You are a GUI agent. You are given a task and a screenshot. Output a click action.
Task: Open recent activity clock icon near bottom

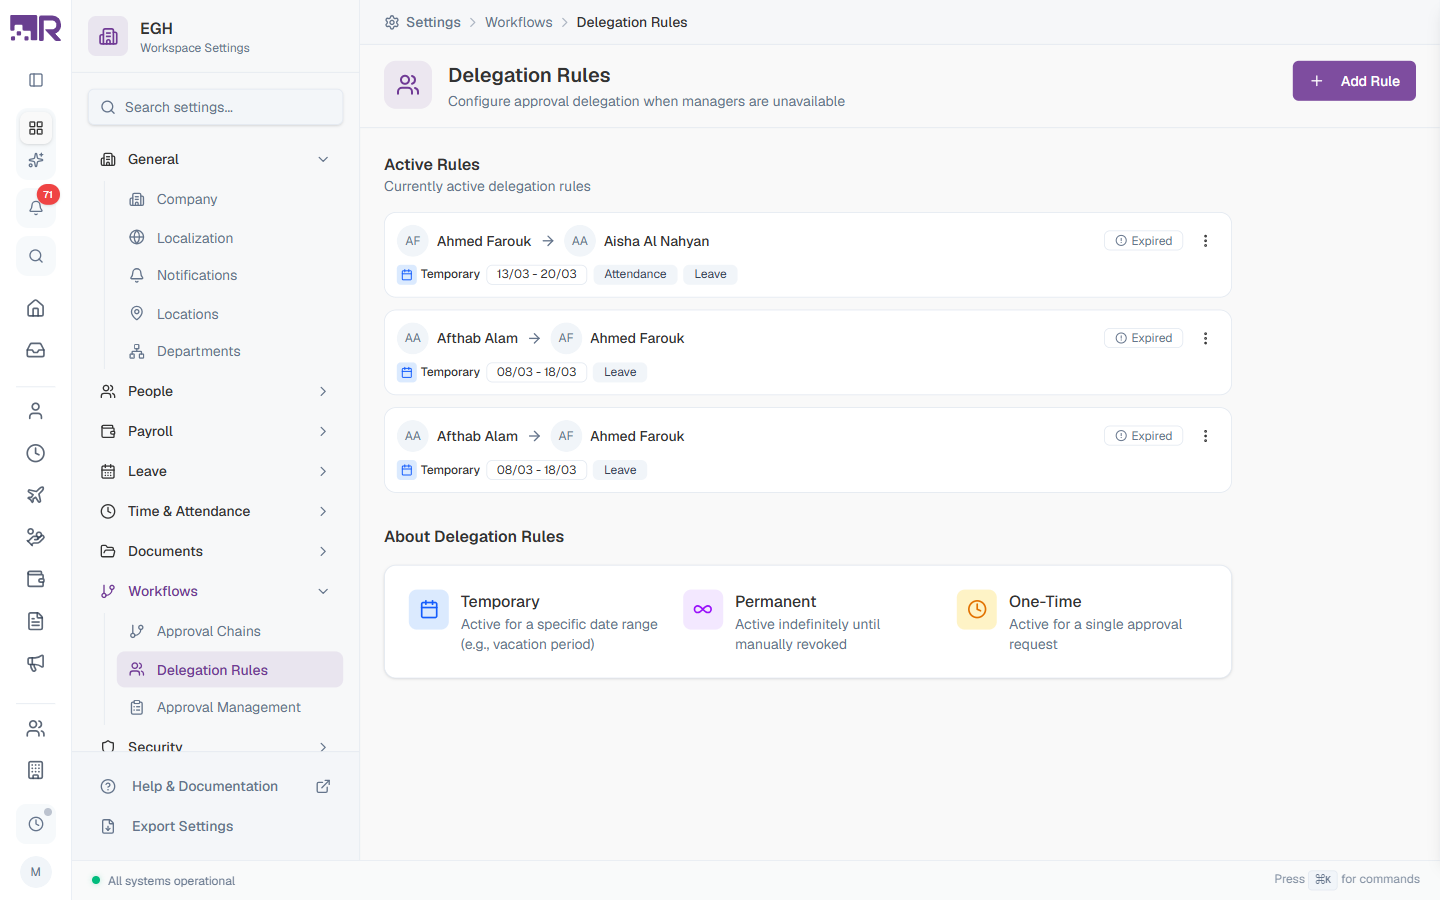(36, 824)
